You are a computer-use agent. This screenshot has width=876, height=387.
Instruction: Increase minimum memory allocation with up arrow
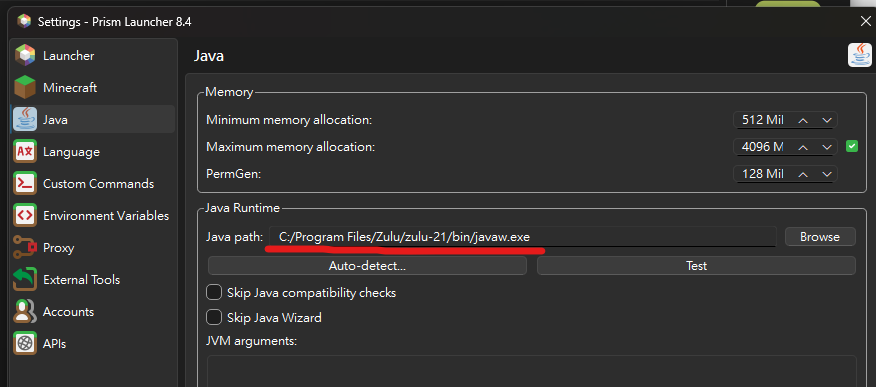803,120
